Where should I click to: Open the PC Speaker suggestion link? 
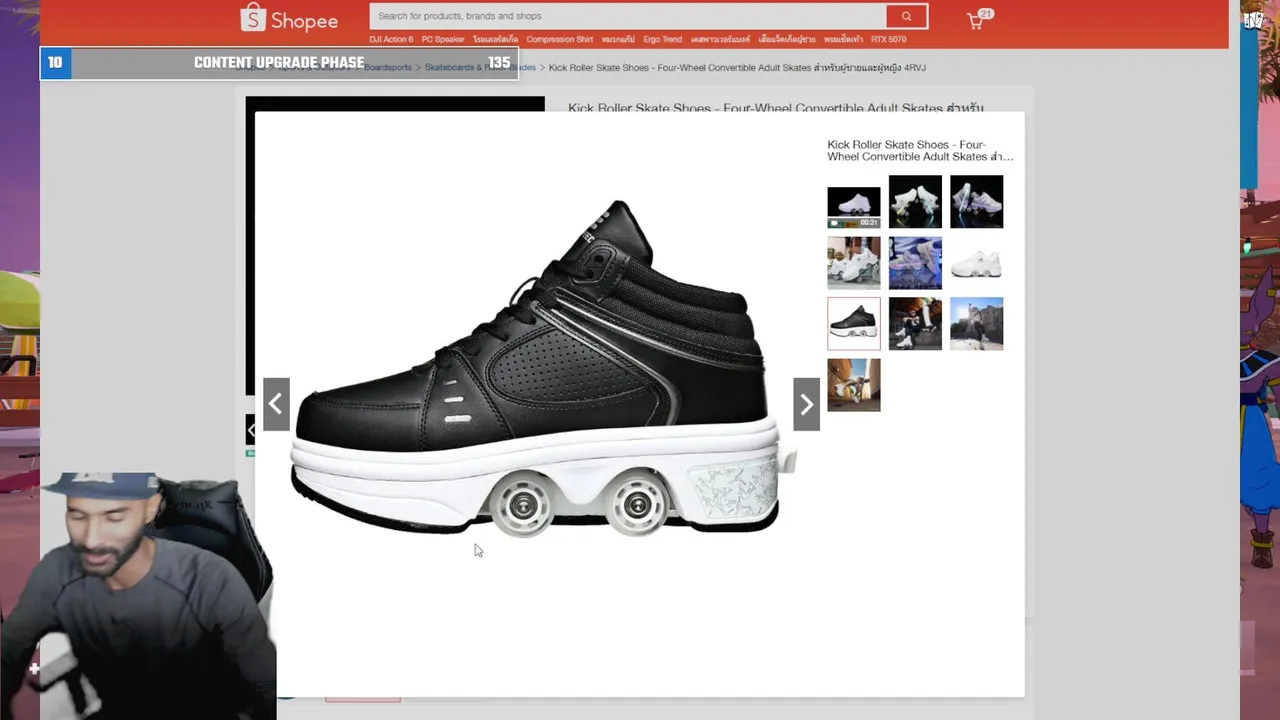[x=443, y=40]
